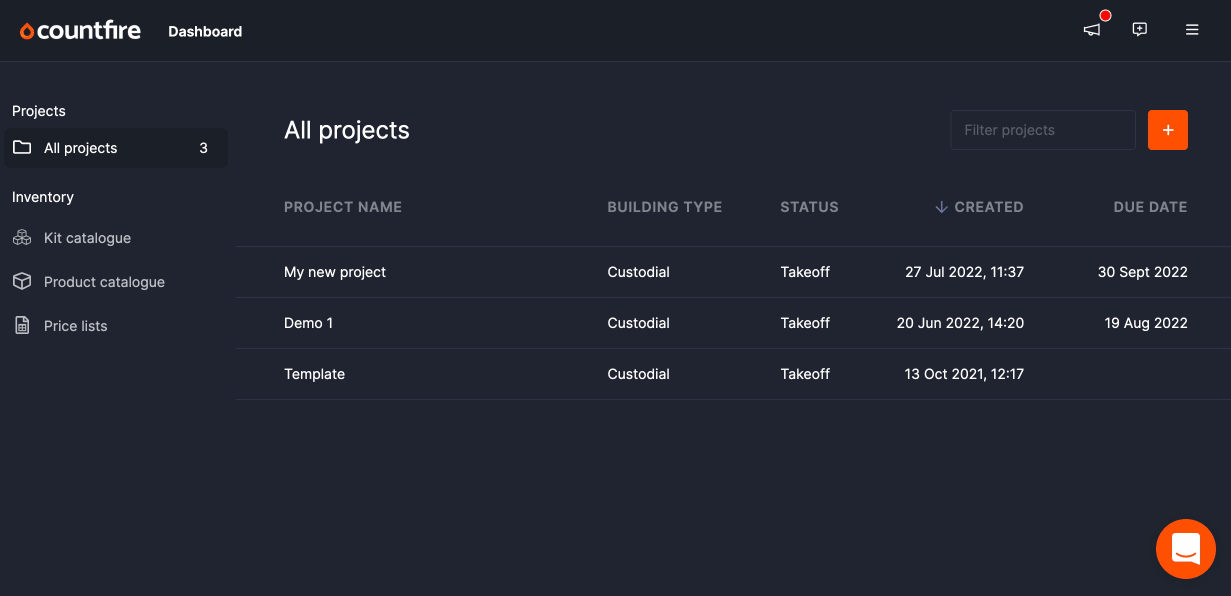The height and width of the screenshot is (596, 1231).
Task: Click the orange add project button
Action: pos(1167,130)
